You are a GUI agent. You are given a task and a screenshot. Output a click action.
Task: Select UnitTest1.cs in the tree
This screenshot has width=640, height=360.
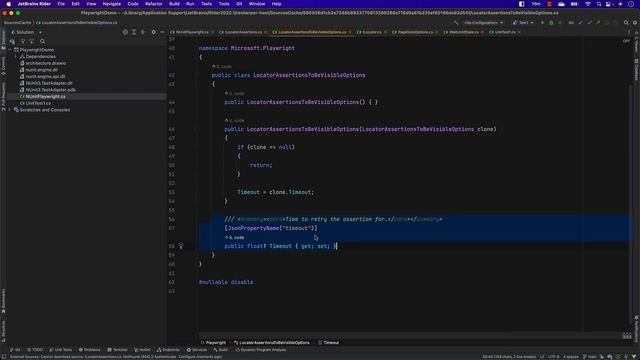point(38,103)
